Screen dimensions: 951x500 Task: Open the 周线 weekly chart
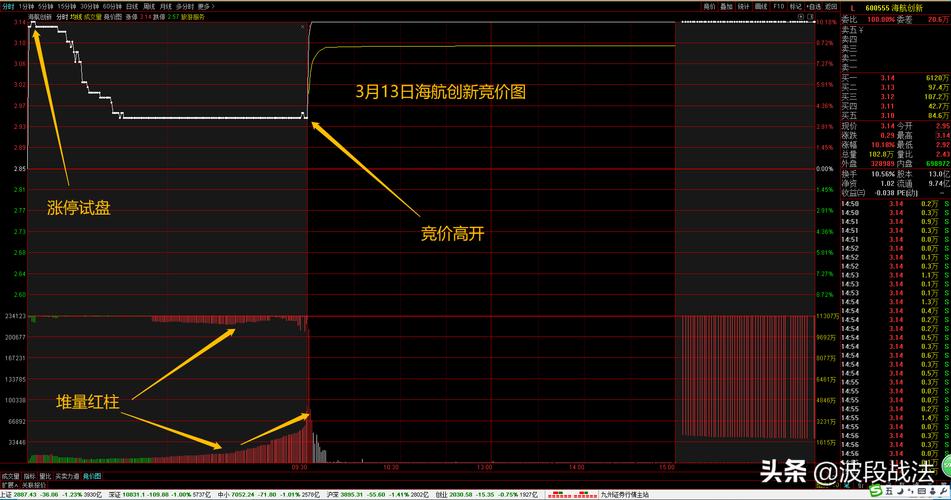pos(149,6)
